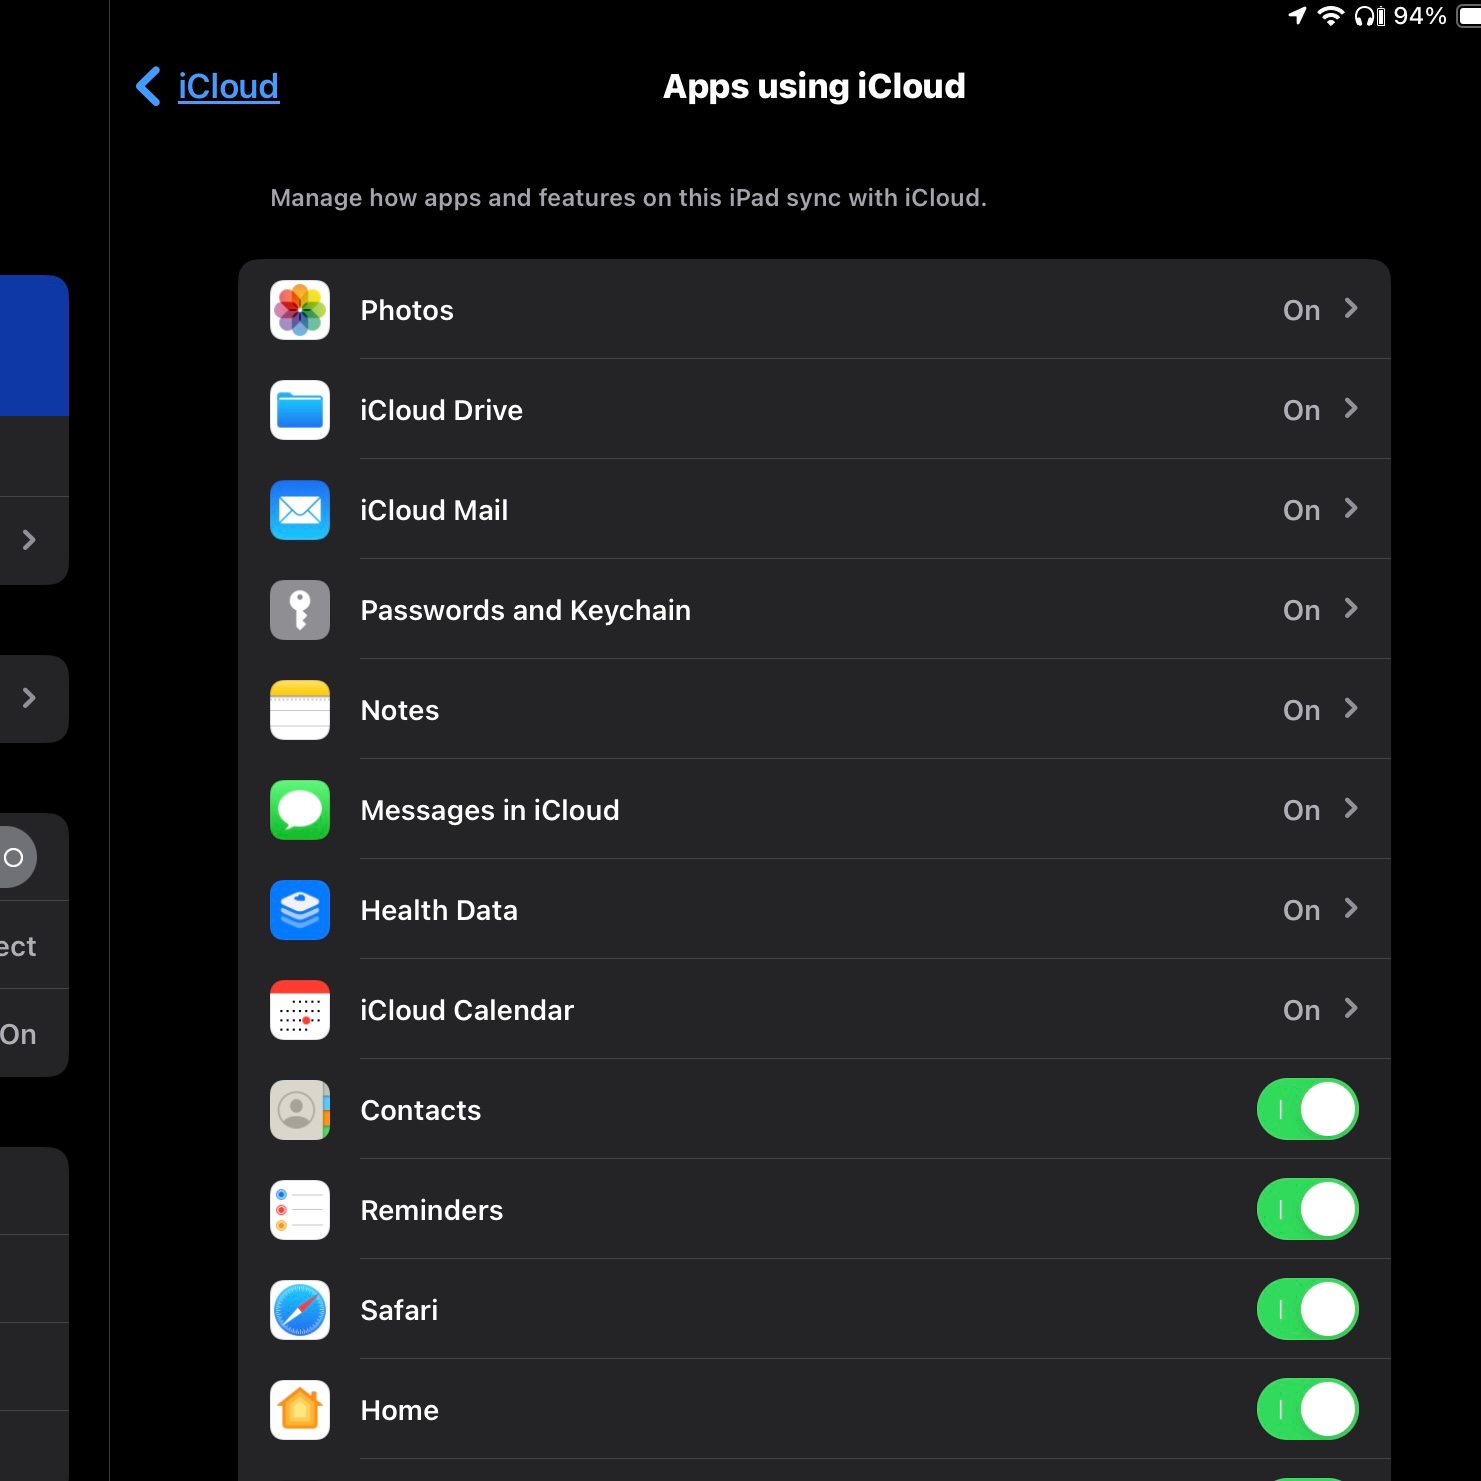Click the Home app house icon
The height and width of the screenshot is (1481, 1481).
[299, 1410]
